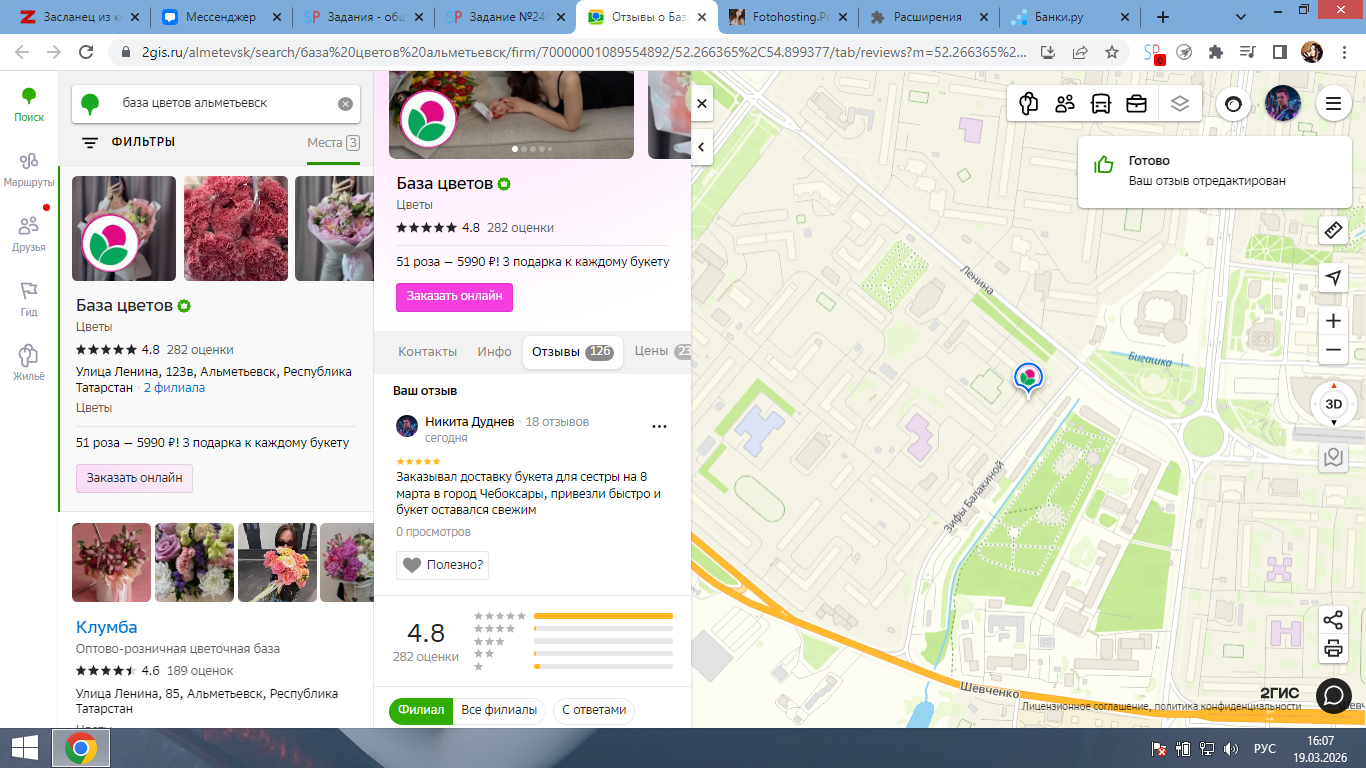1366x768 pixels.
Task: Open Друзья in the left sidebar
Action: click(29, 235)
